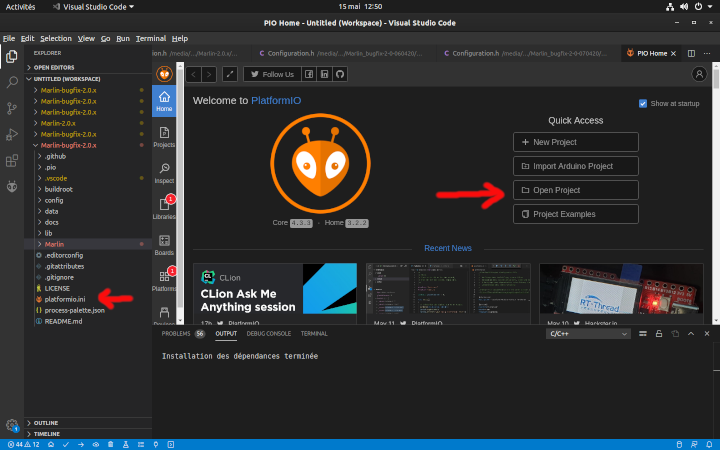Open notifications bell in status bar
Image resolution: width=720 pixels, height=450 pixels.
(x=709, y=444)
